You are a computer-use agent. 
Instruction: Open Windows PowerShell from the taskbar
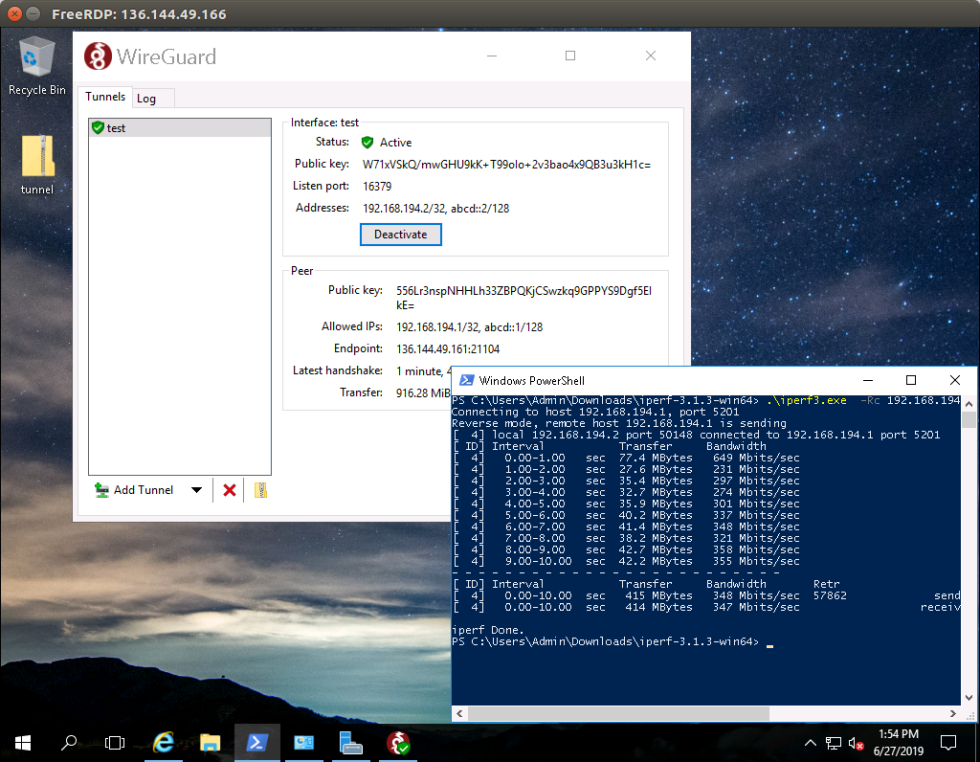point(257,743)
